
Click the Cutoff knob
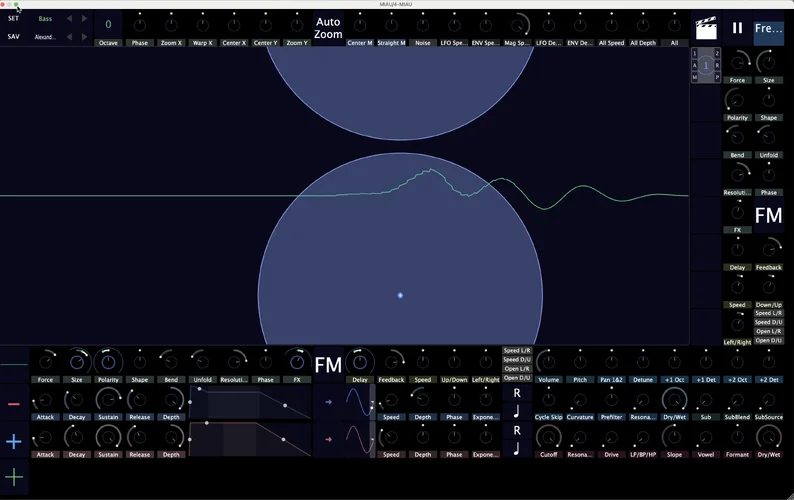[x=548, y=437]
